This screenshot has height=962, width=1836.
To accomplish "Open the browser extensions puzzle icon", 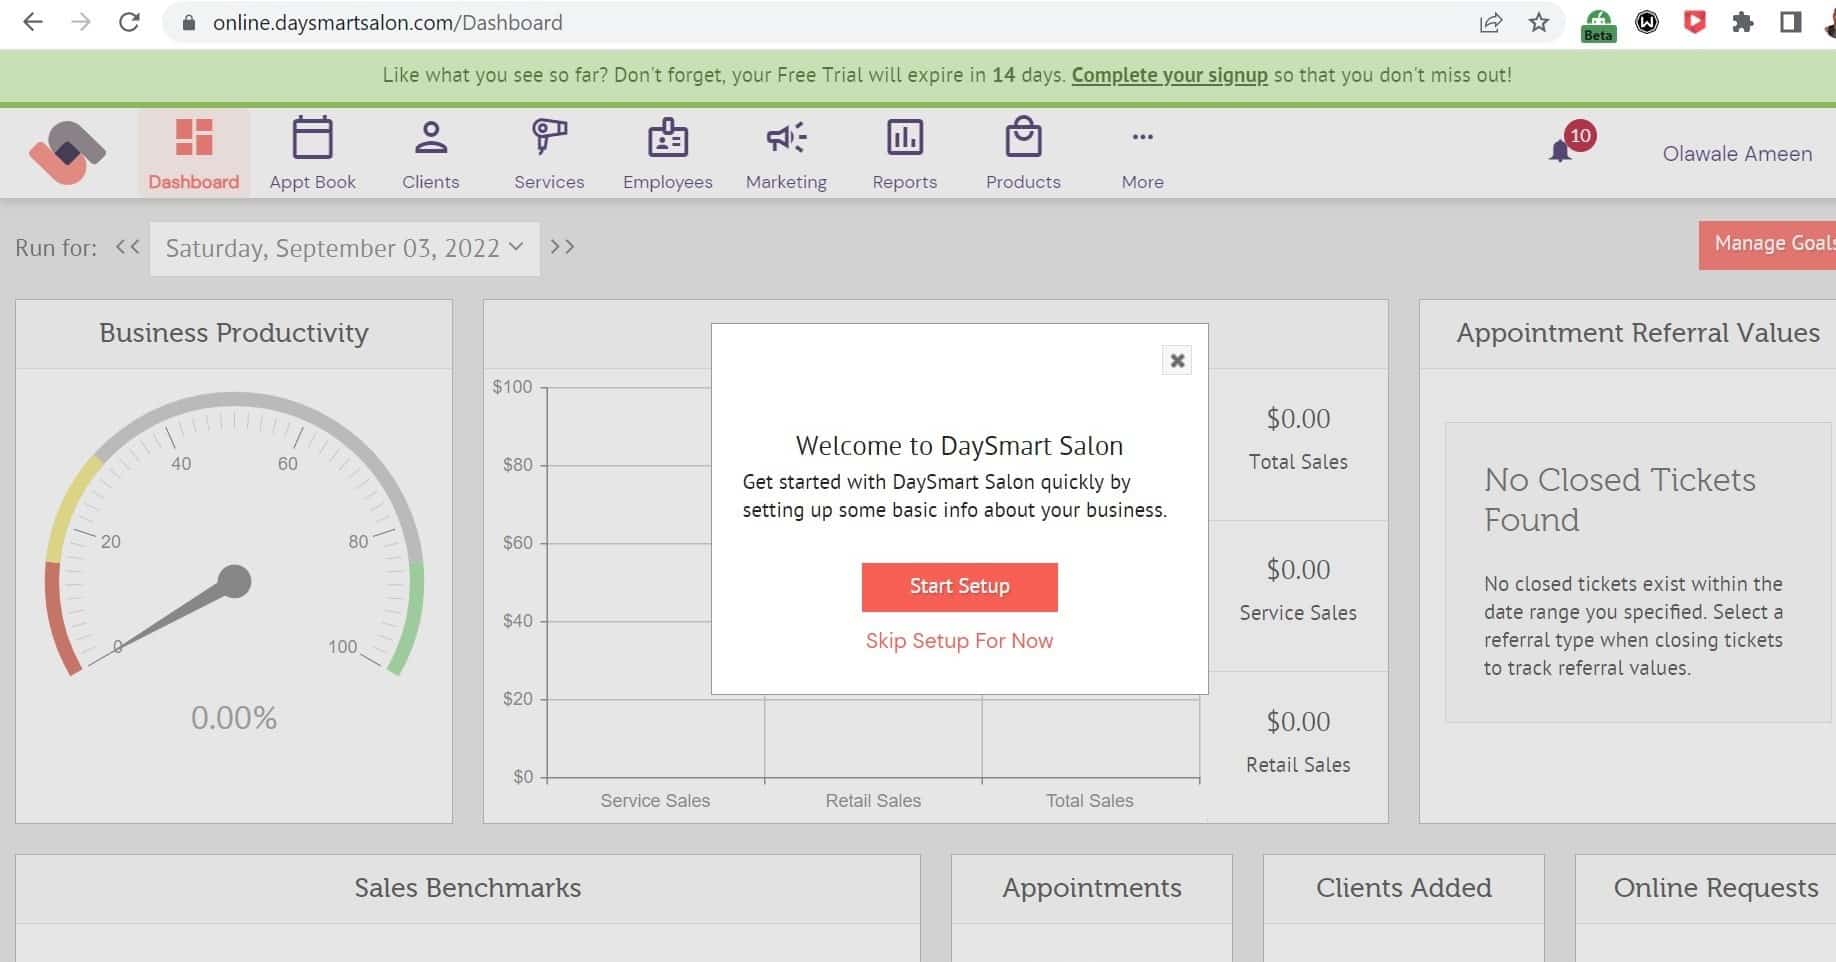I will pos(1743,22).
